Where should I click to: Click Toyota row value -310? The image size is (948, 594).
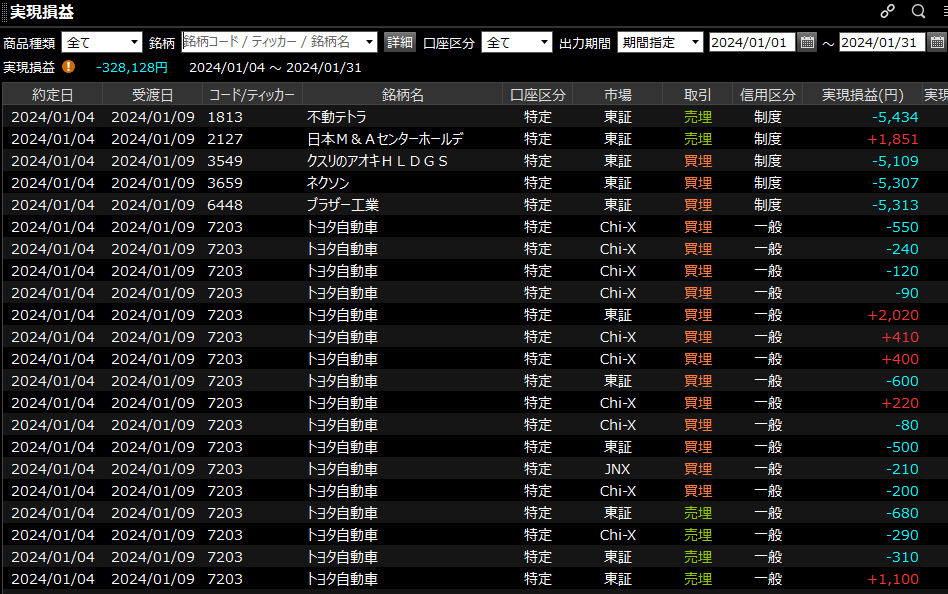(x=902, y=557)
